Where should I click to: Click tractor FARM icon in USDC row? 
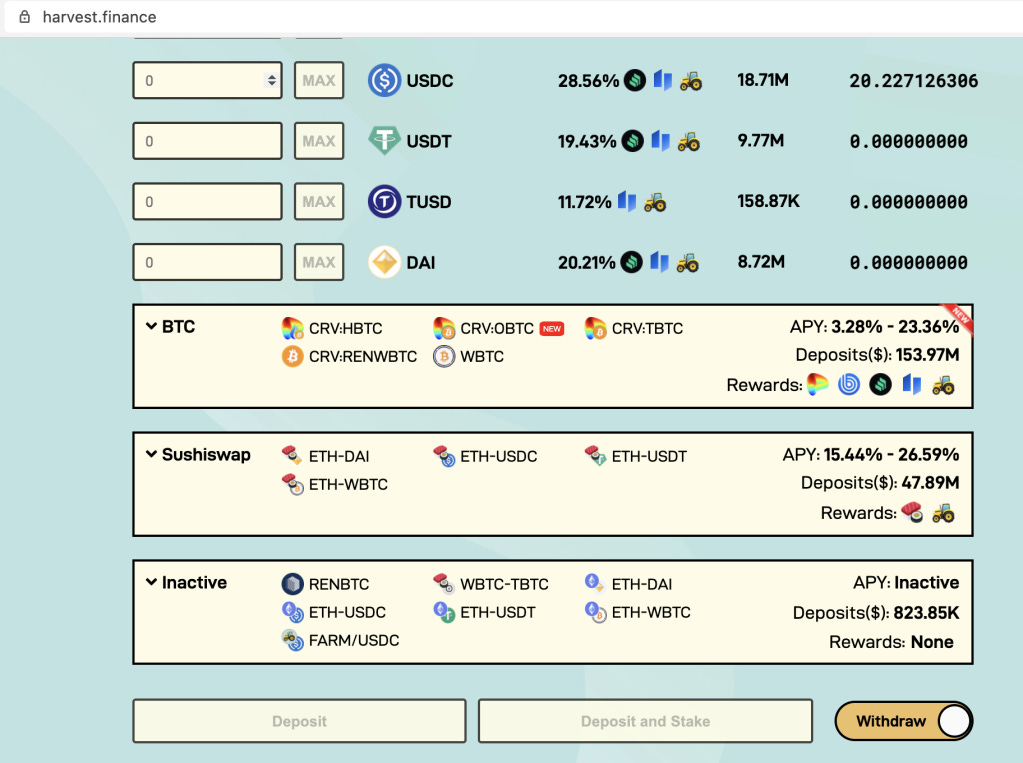(x=692, y=81)
